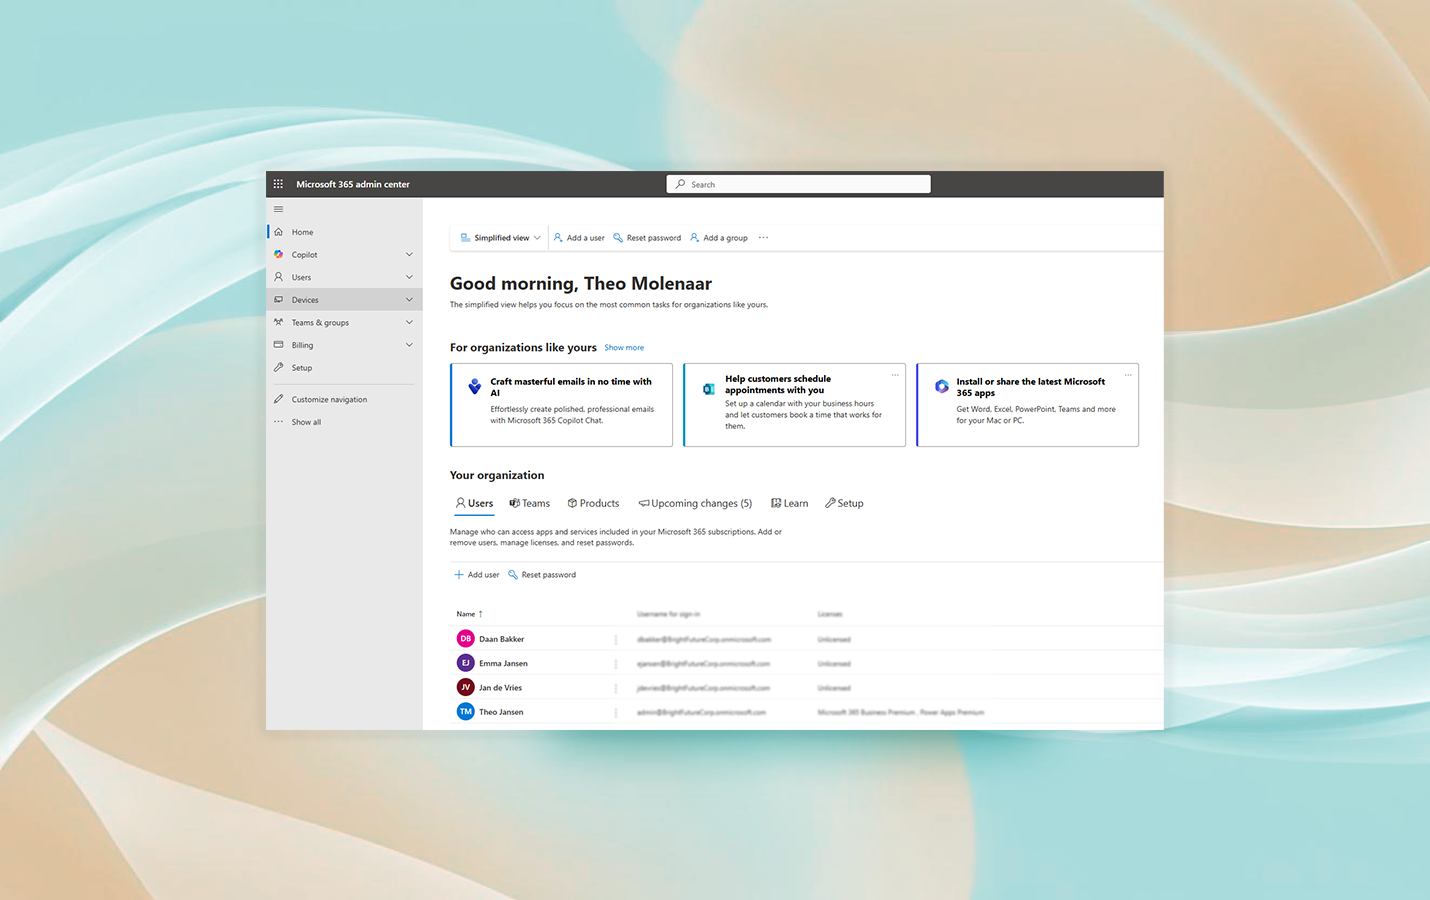The image size is (1430, 900).
Task: Open the app launcher waffle icon
Action: (278, 184)
